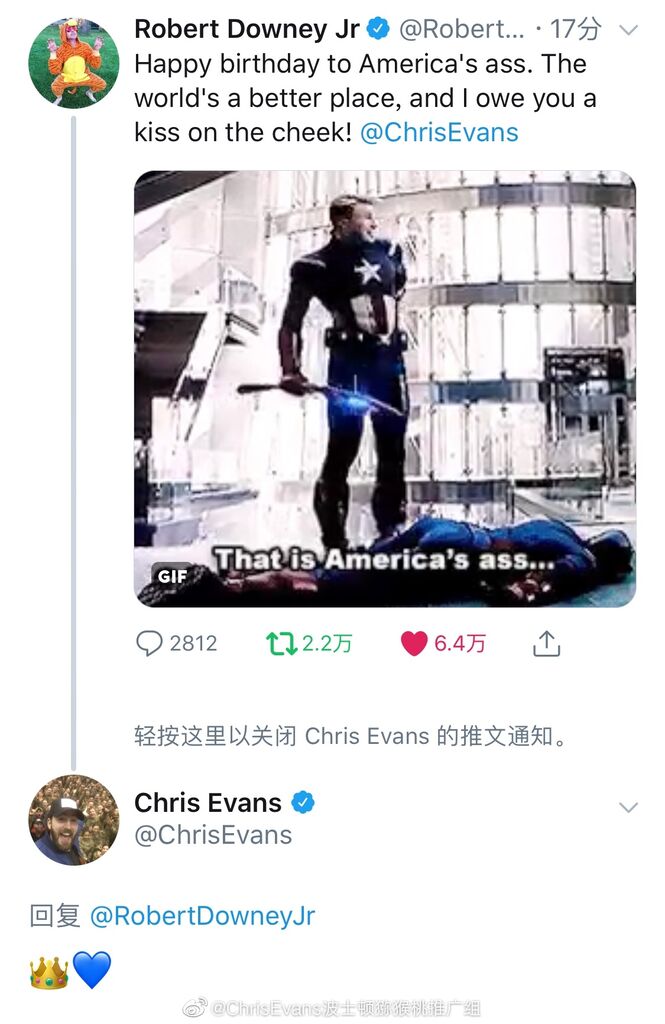Click the 2812 replies count
This screenshot has width=665, height=1024.
[193, 643]
